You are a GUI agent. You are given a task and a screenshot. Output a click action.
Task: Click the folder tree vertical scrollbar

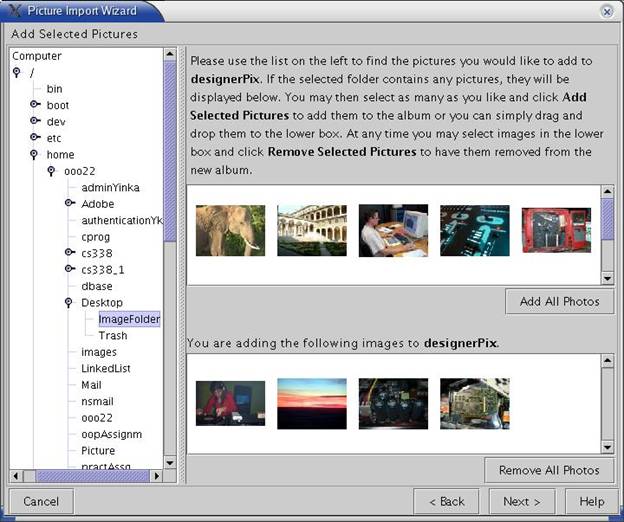click(x=169, y=300)
